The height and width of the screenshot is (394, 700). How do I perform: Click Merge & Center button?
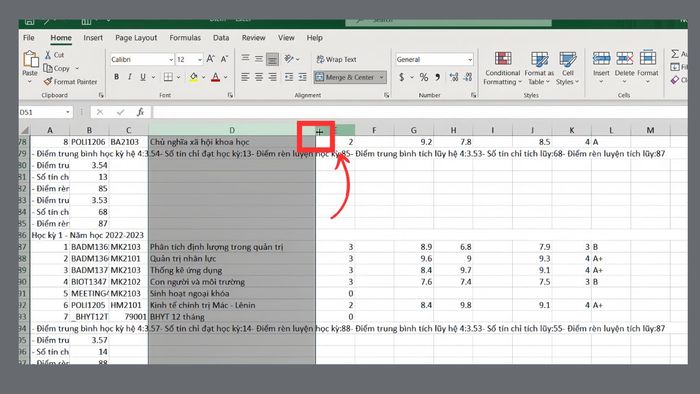coord(345,77)
